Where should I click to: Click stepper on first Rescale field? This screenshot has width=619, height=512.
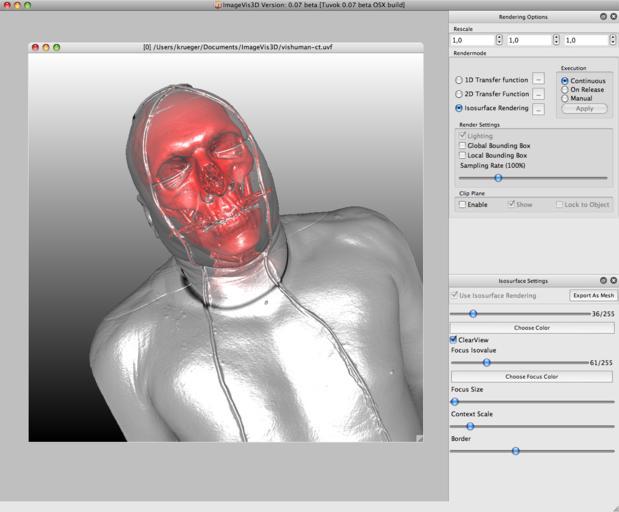point(500,40)
